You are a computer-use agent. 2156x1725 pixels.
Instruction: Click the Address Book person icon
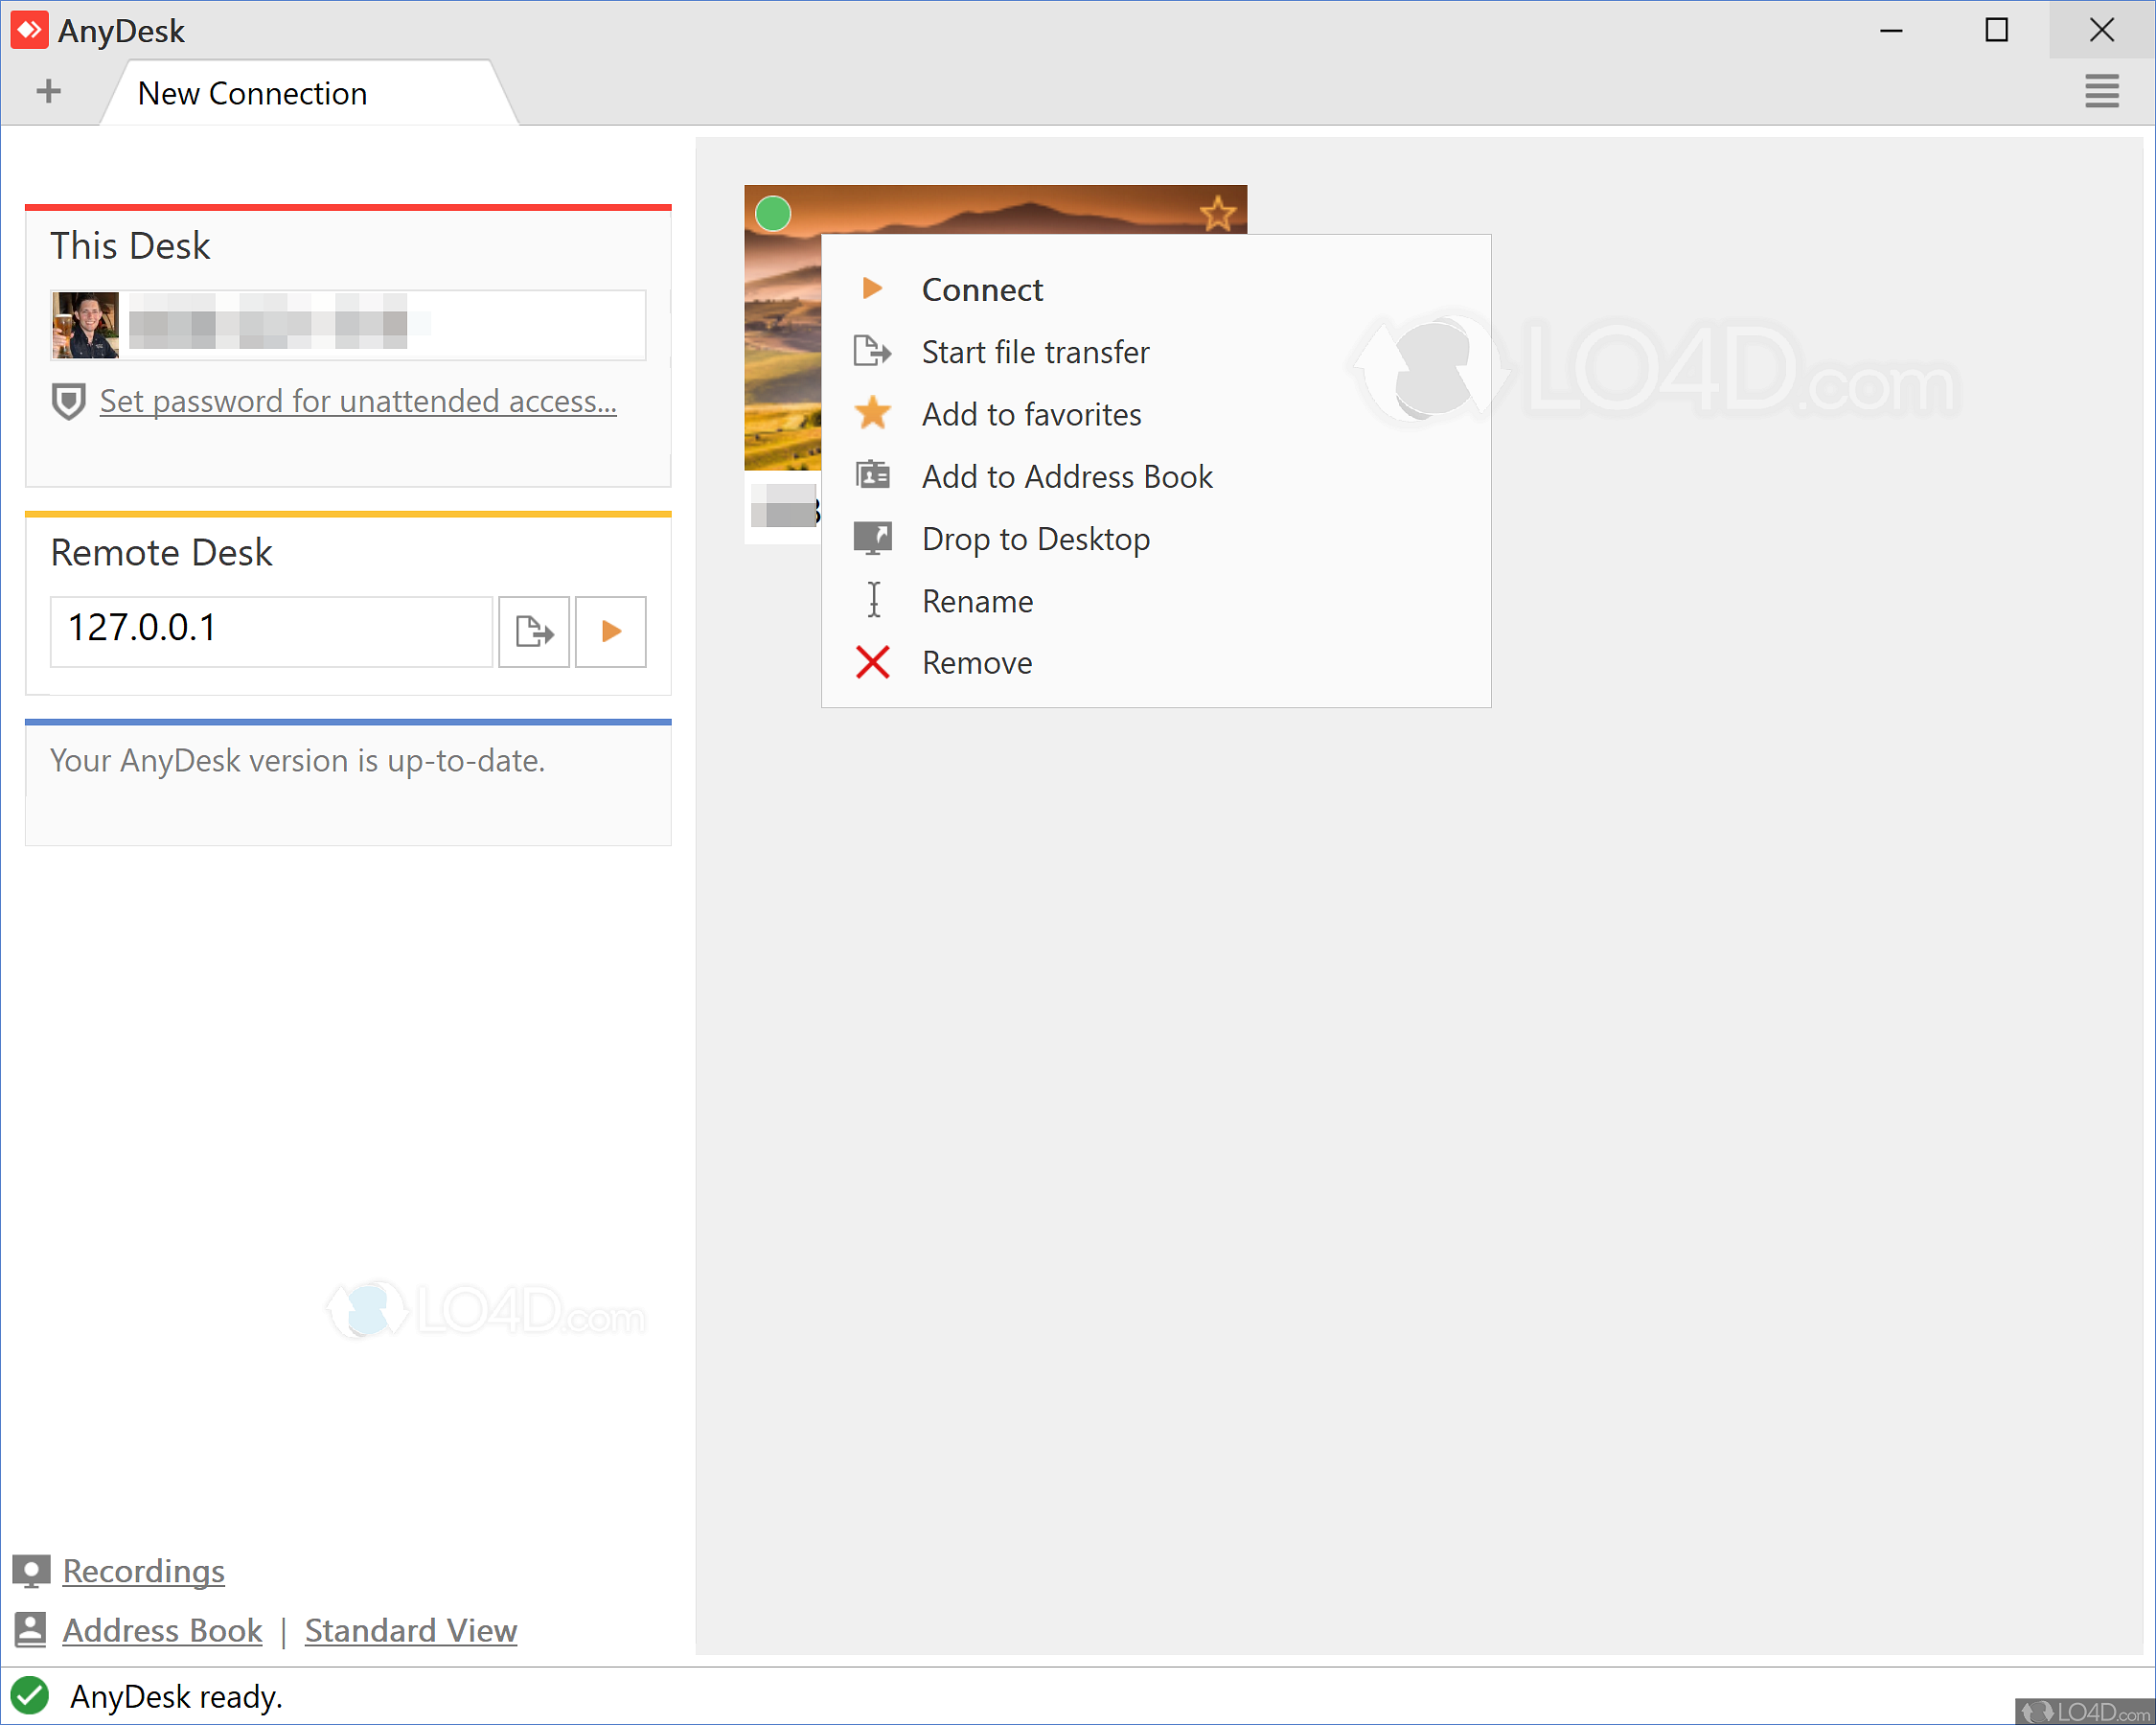pos(31,1630)
